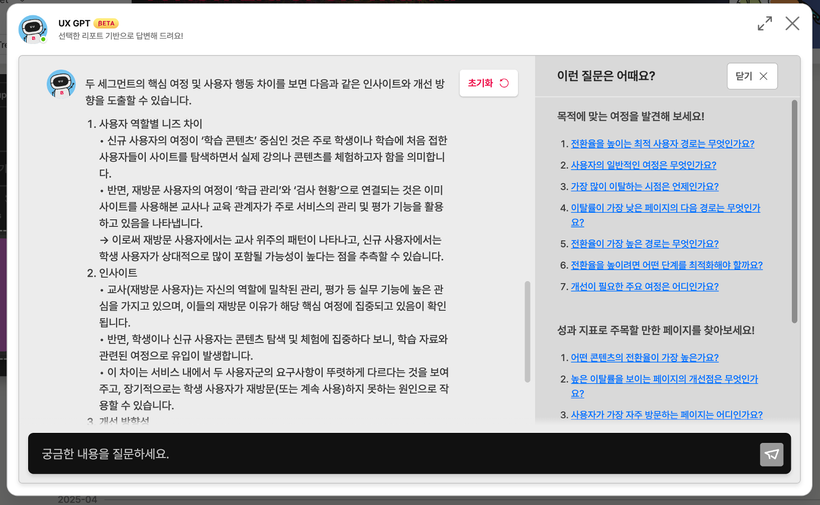Pick 전환율을 높이려면 어떤 단계를 최적화해야 할까요? link
Viewport: 820px width, 505px height.
(x=666, y=265)
